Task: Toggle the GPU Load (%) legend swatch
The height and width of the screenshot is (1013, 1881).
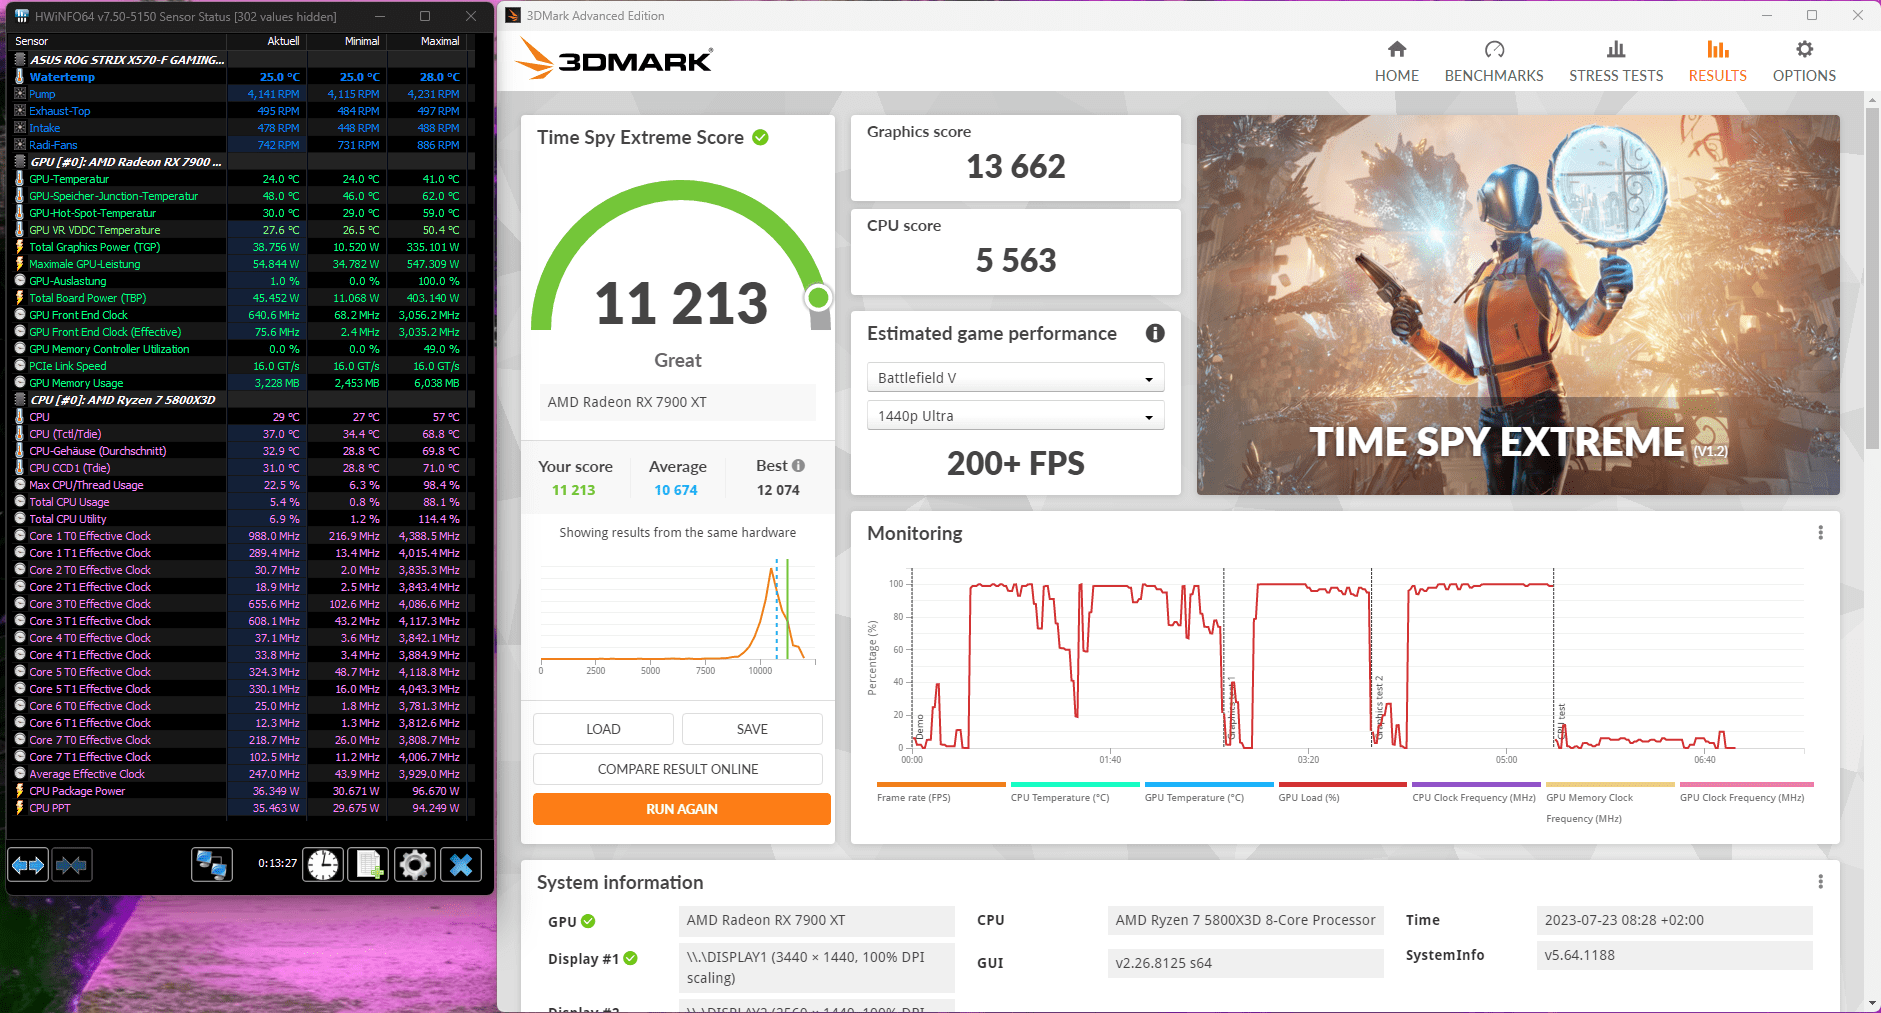Action: (1342, 784)
